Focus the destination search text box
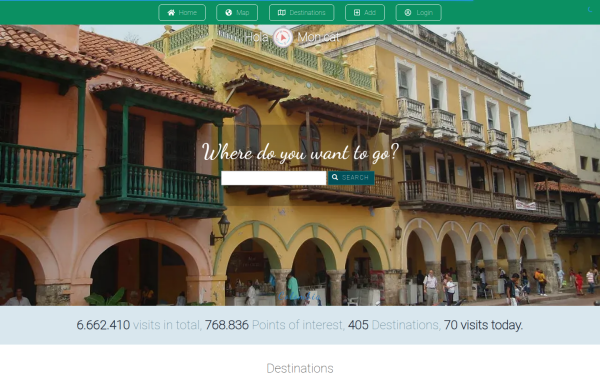600x375 pixels. coord(274,178)
